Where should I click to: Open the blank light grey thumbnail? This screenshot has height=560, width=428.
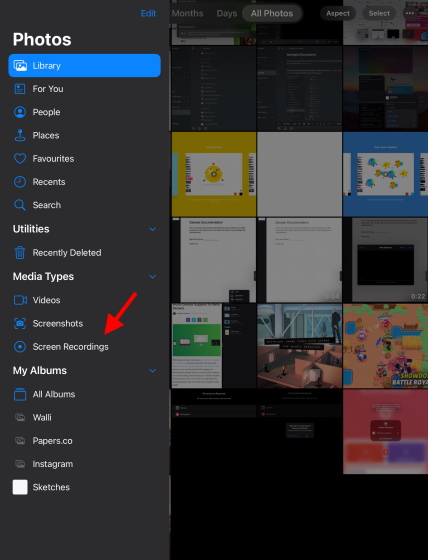pos(299,174)
